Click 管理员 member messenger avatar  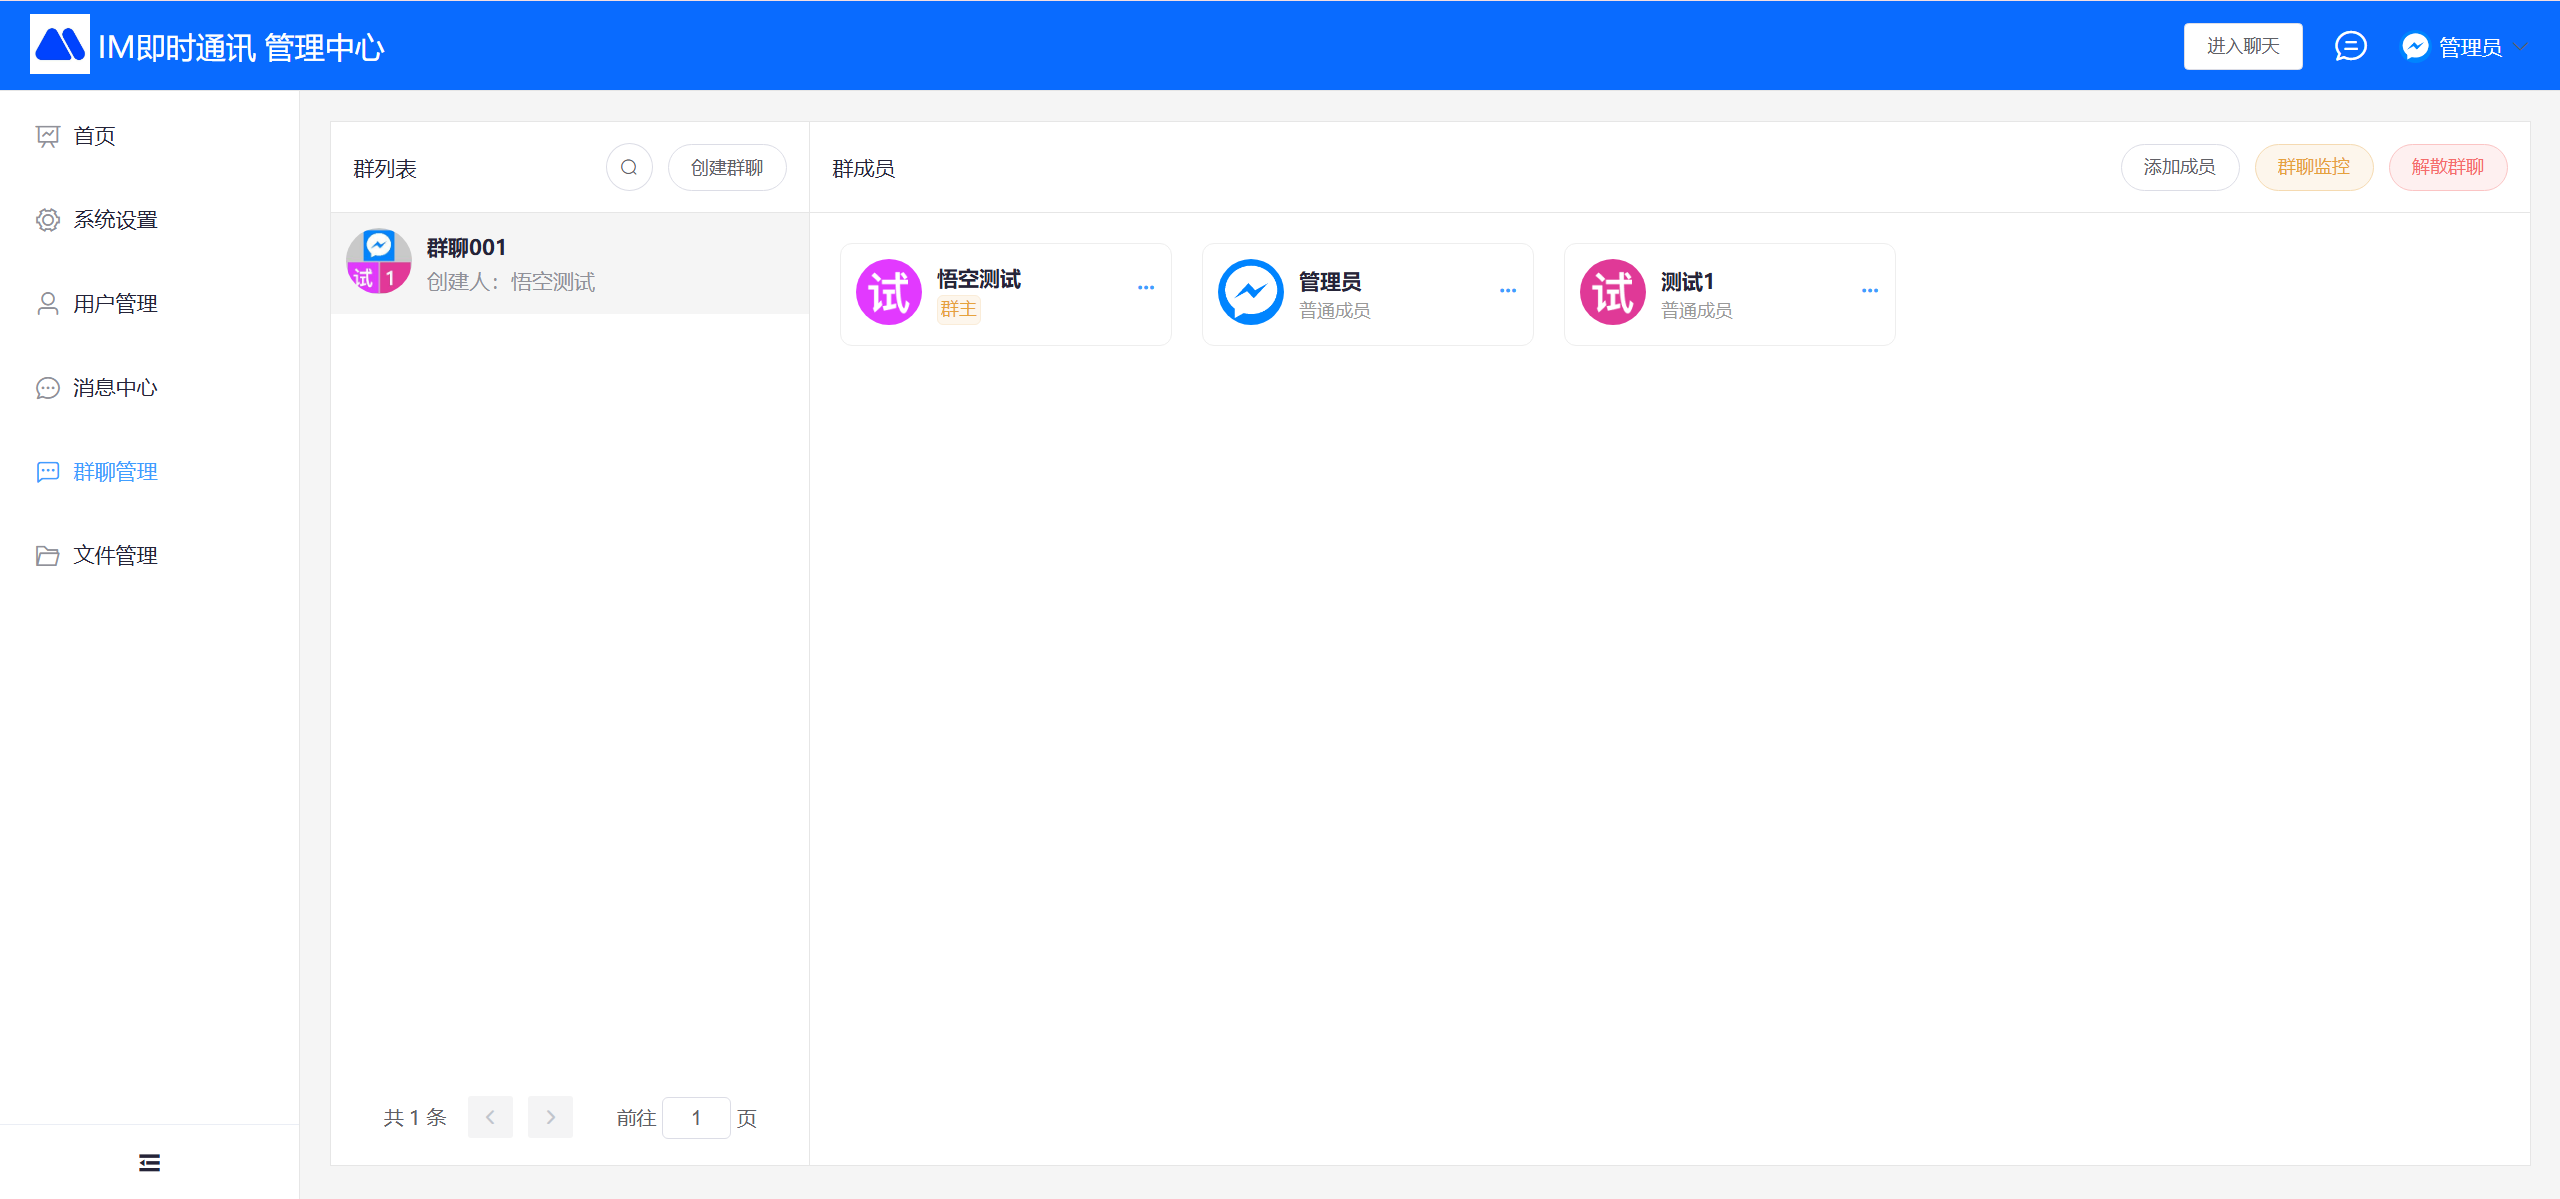pos(1250,293)
